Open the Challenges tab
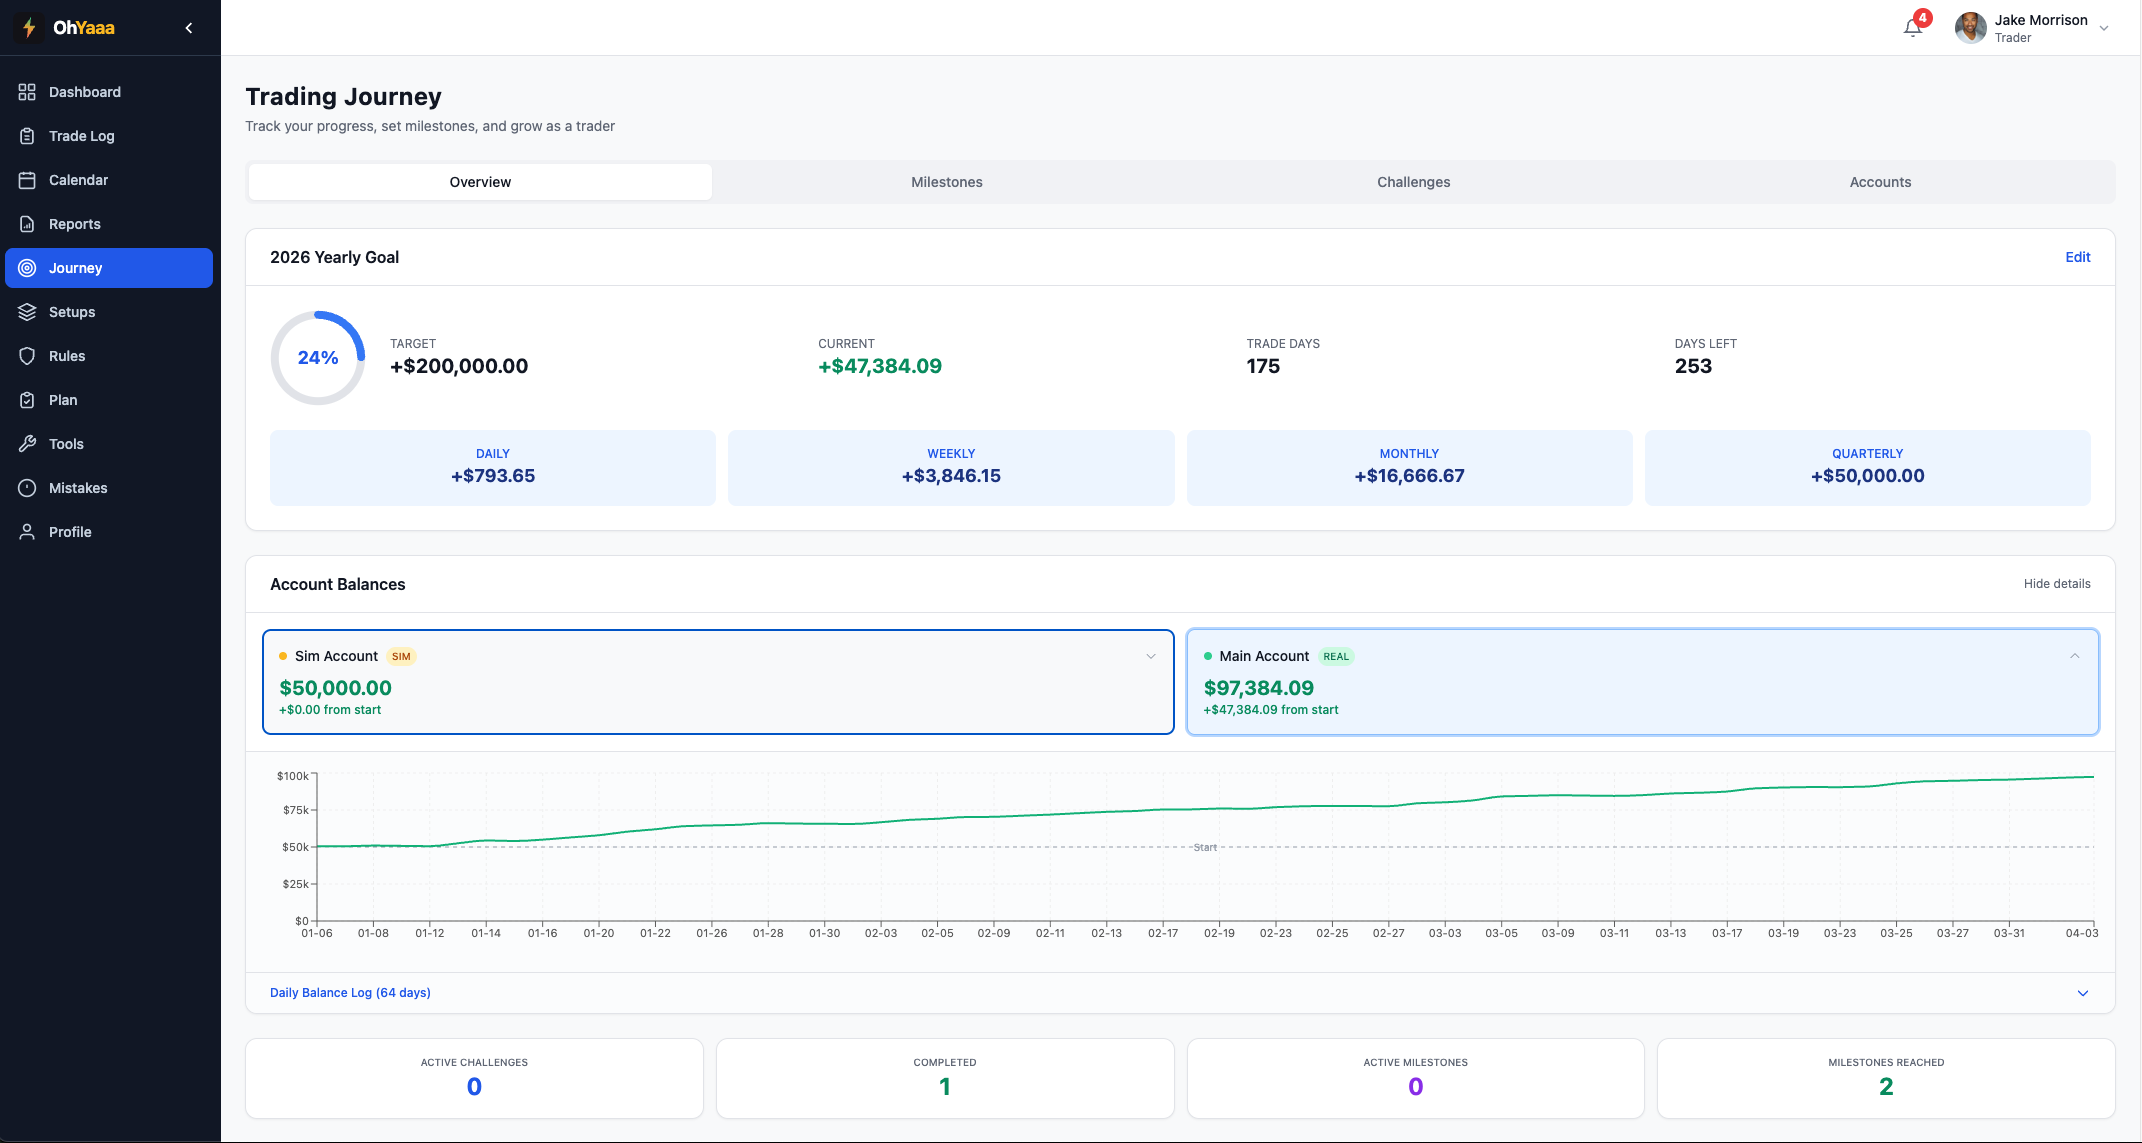This screenshot has width=2142, height=1143. pyautogui.click(x=1413, y=181)
